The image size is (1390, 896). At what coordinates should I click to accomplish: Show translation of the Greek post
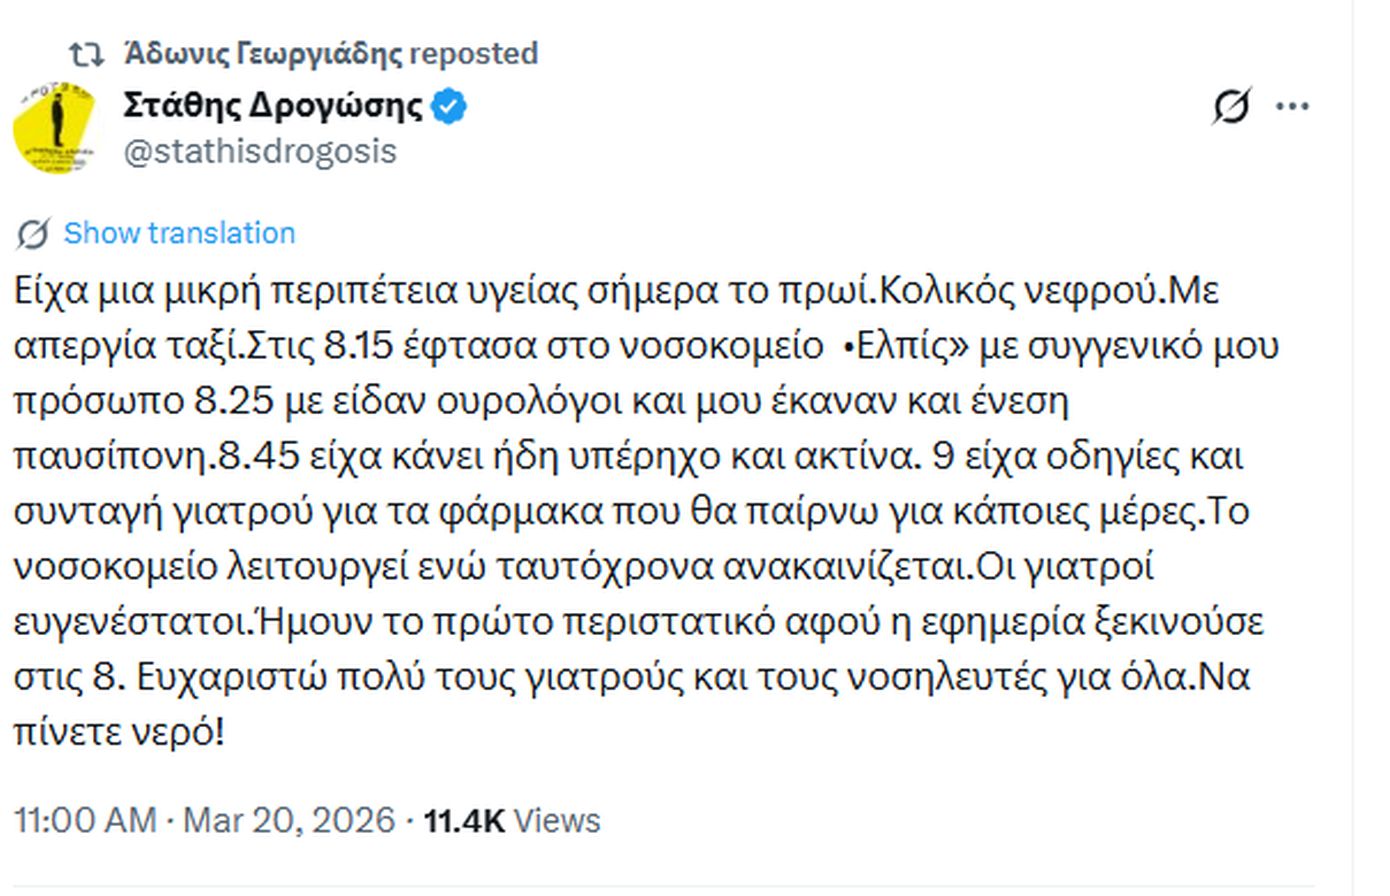click(179, 233)
